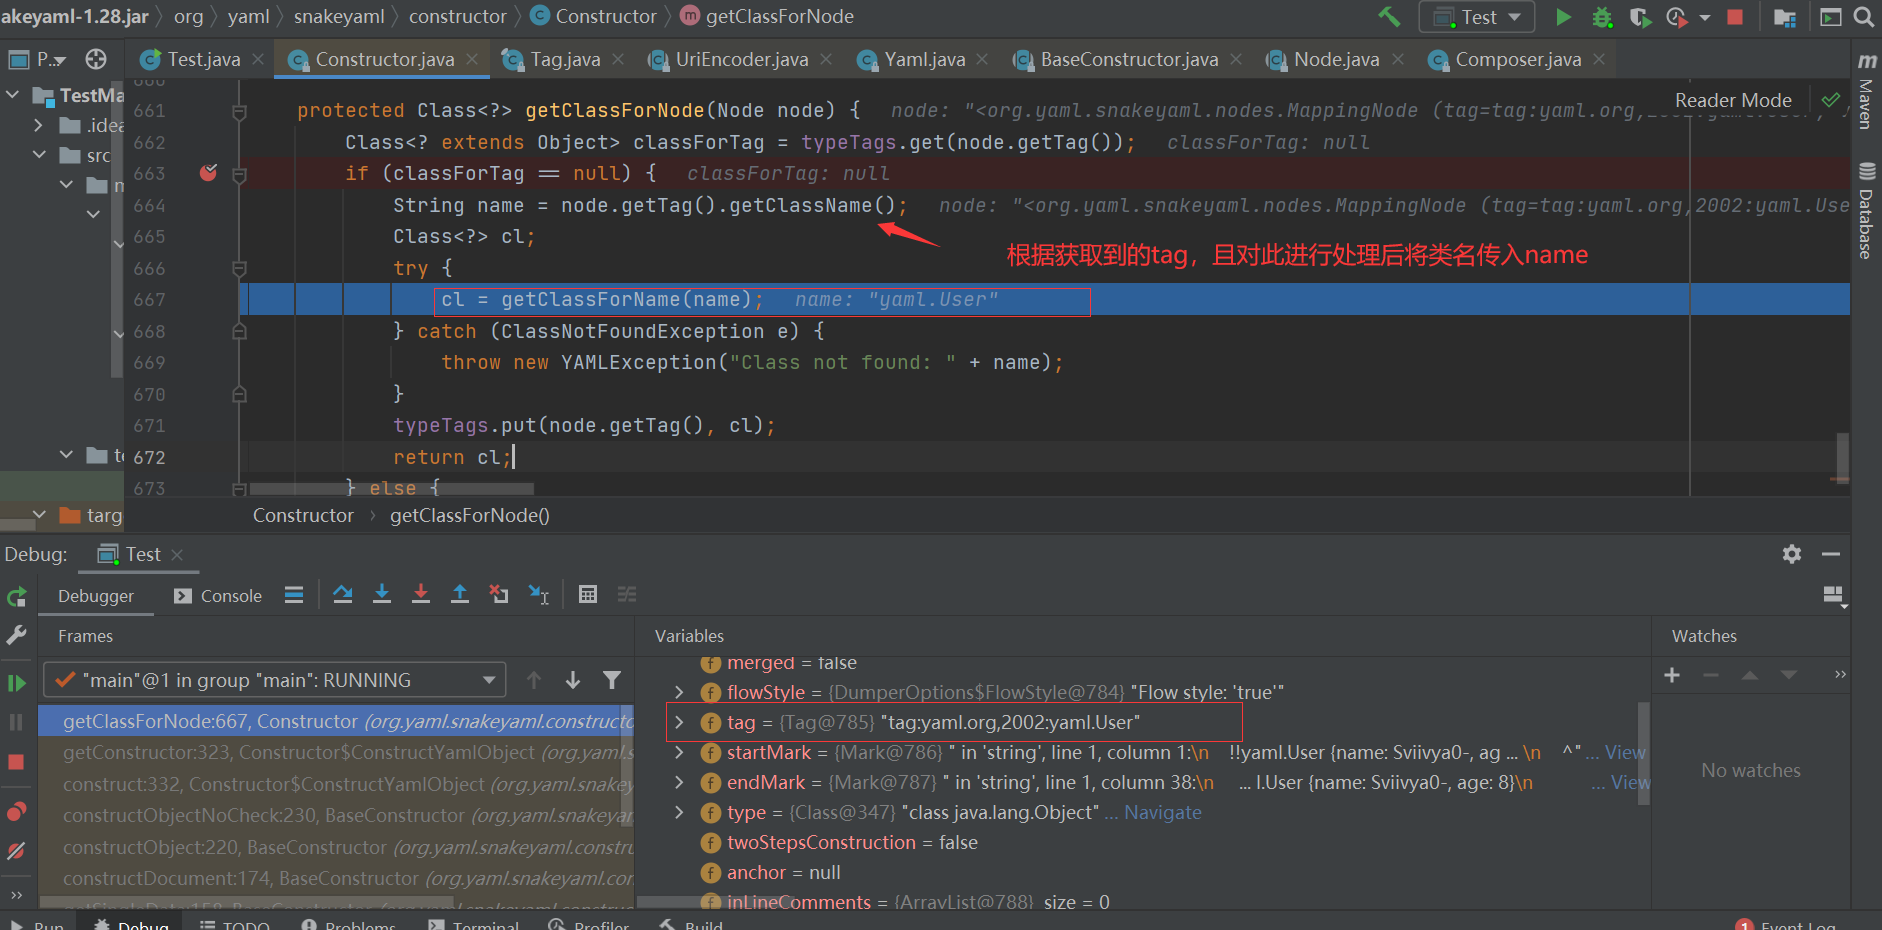The image size is (1882, 930).
Task: Run Test with green play button
Action: tap(1564, 17)
